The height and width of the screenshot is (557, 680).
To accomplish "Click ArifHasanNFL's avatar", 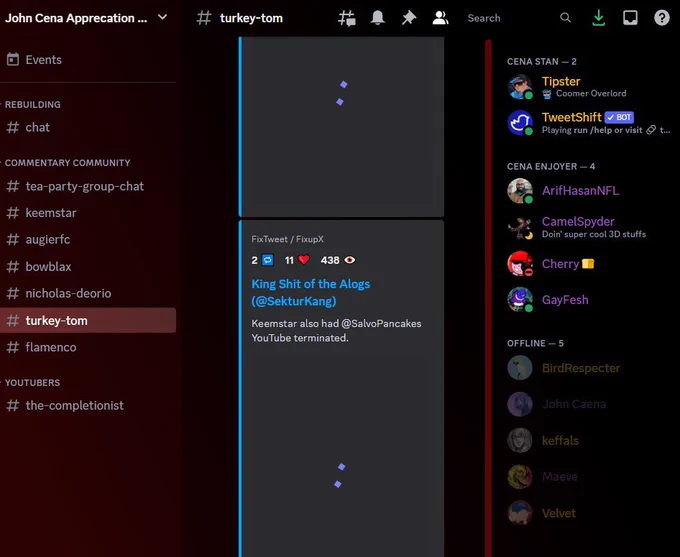I will 520,191.
